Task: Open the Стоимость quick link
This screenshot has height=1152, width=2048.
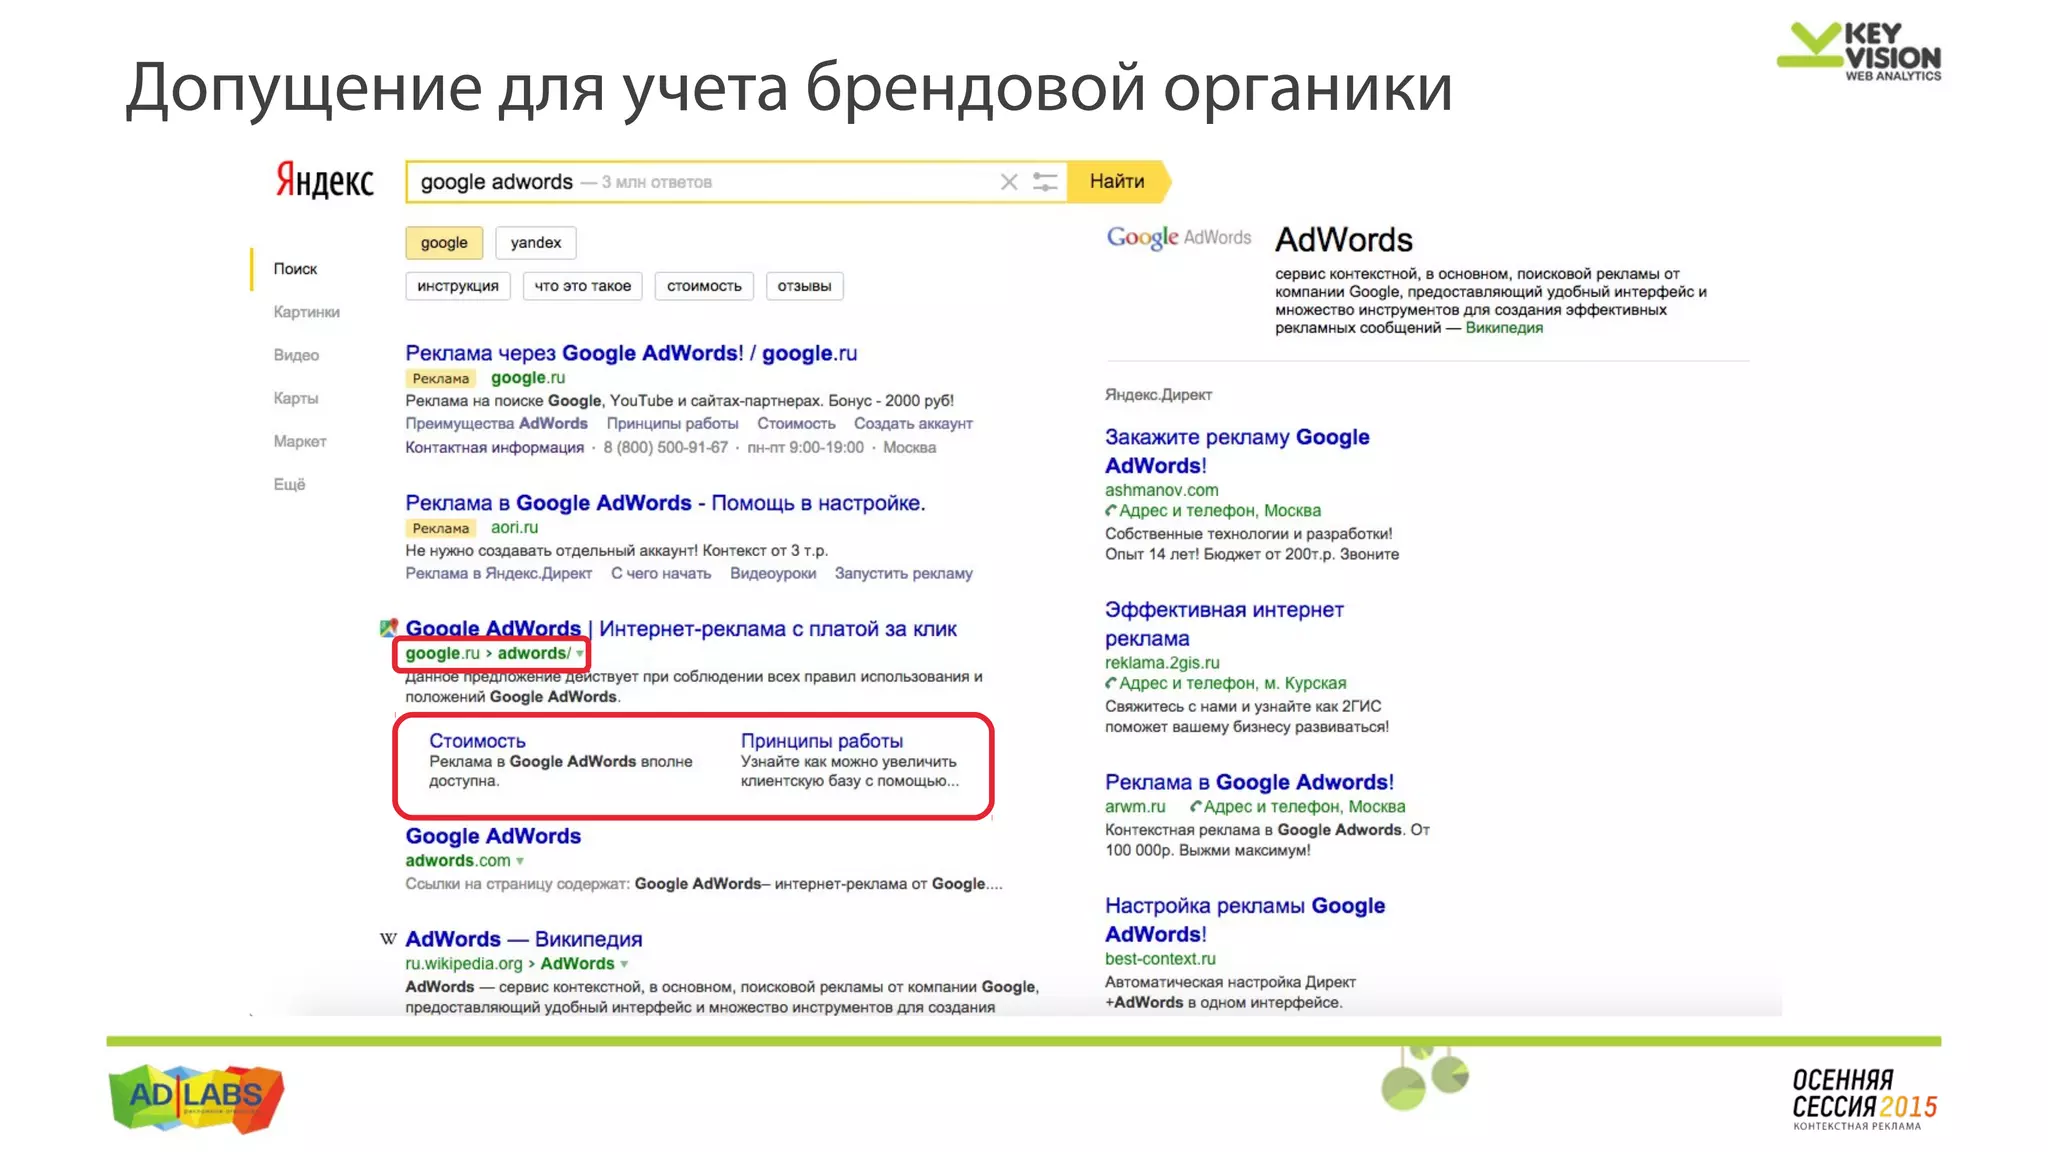Action: (x=477, y=741)
